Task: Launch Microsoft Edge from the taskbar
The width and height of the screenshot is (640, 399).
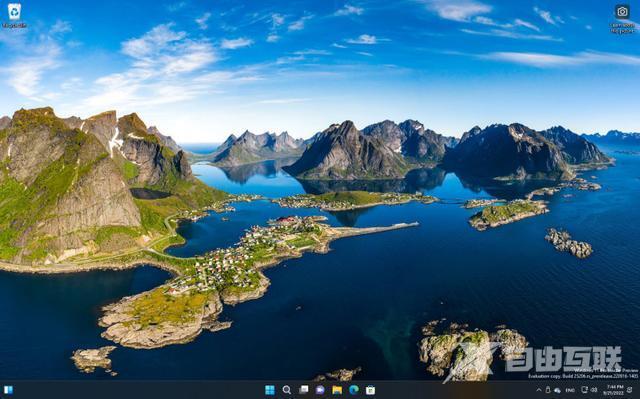Action: (354, 390)
